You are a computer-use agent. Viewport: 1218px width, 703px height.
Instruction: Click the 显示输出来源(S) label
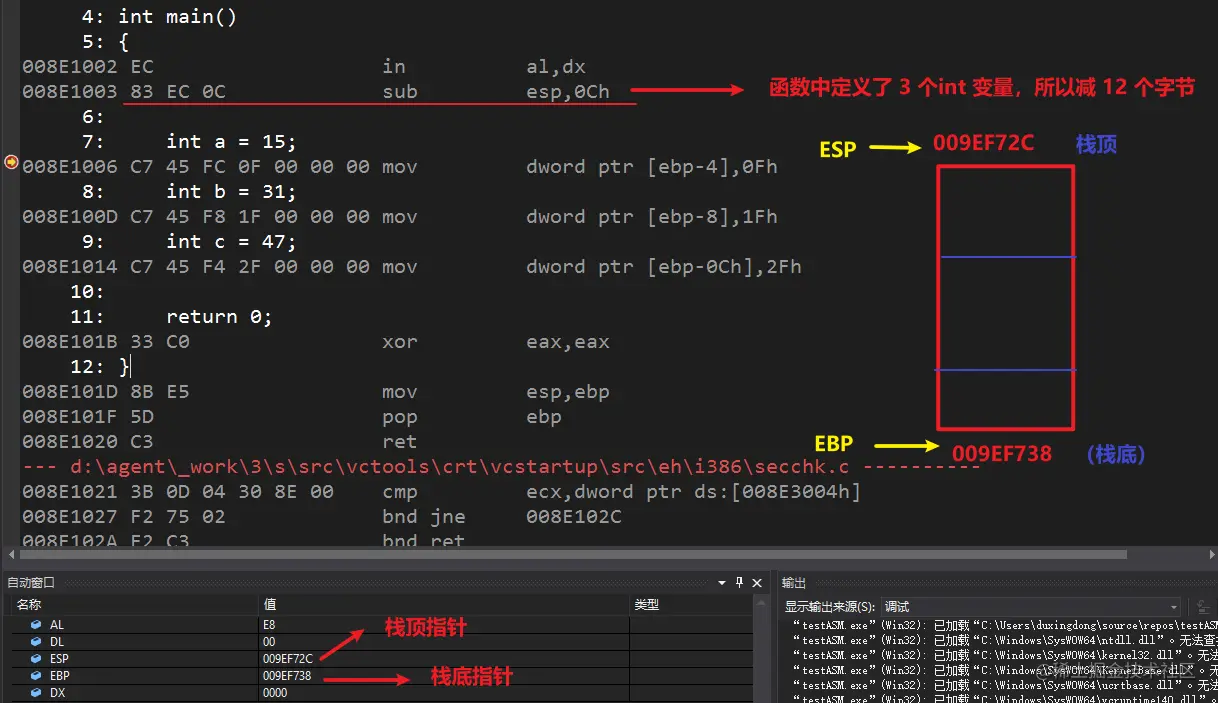pos(830,606)
